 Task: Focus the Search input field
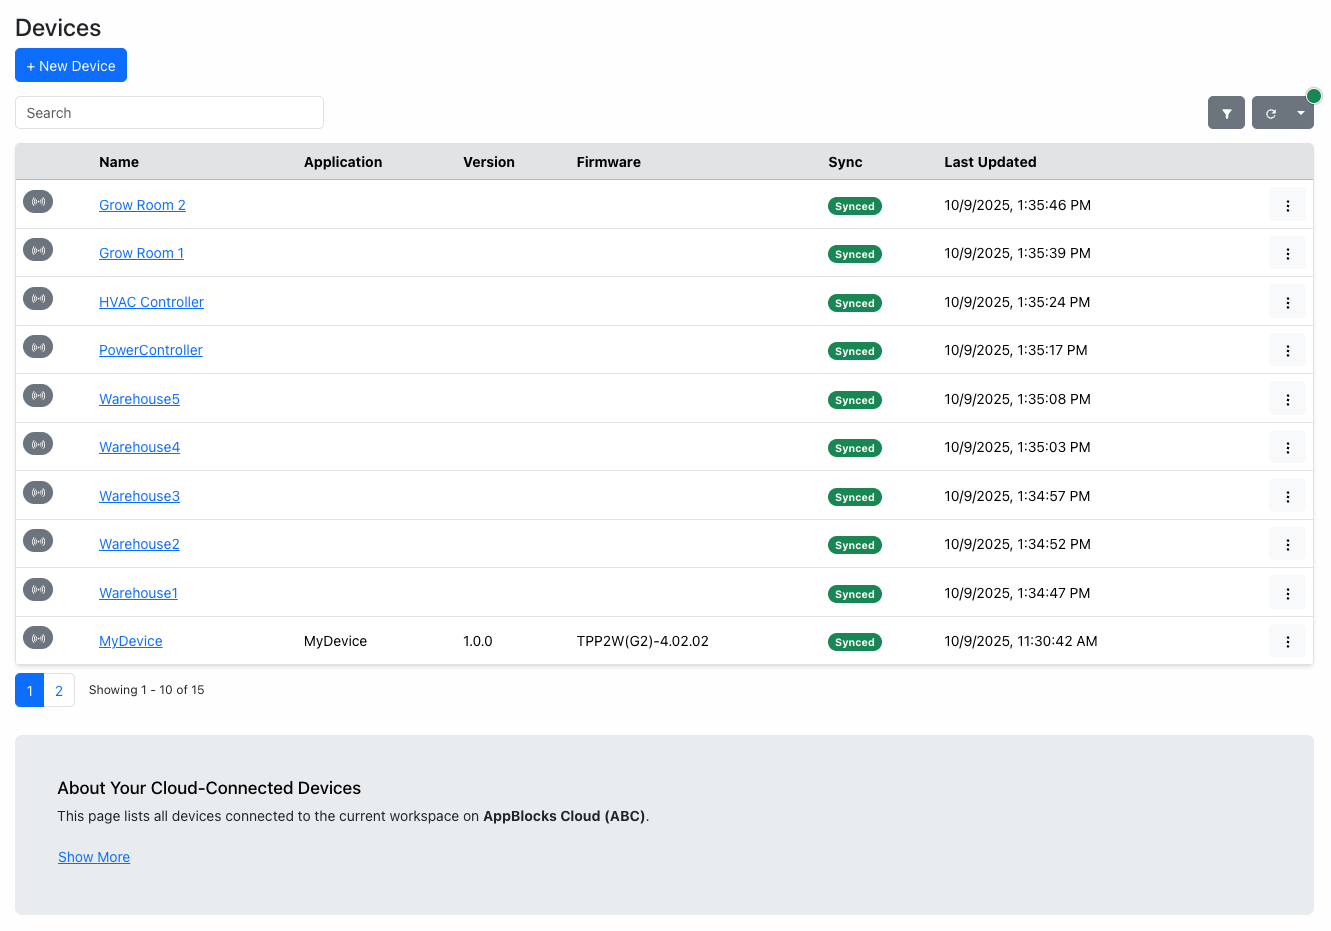(x=169, y=113)
